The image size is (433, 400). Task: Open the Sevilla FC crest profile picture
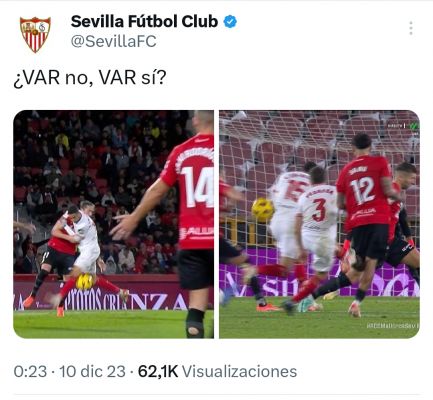(35, 35)
